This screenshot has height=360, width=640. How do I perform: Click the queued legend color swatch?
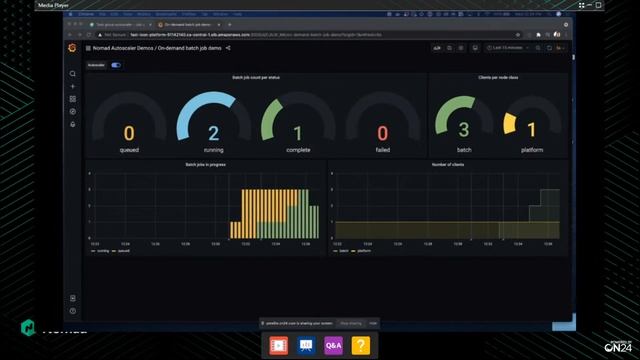[x=114, y=251]
